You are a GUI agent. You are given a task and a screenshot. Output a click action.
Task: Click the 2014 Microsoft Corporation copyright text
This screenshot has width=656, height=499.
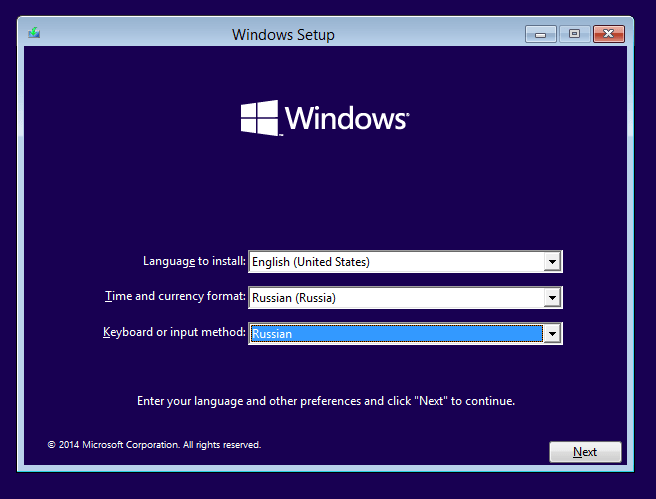tap(154, 445)
